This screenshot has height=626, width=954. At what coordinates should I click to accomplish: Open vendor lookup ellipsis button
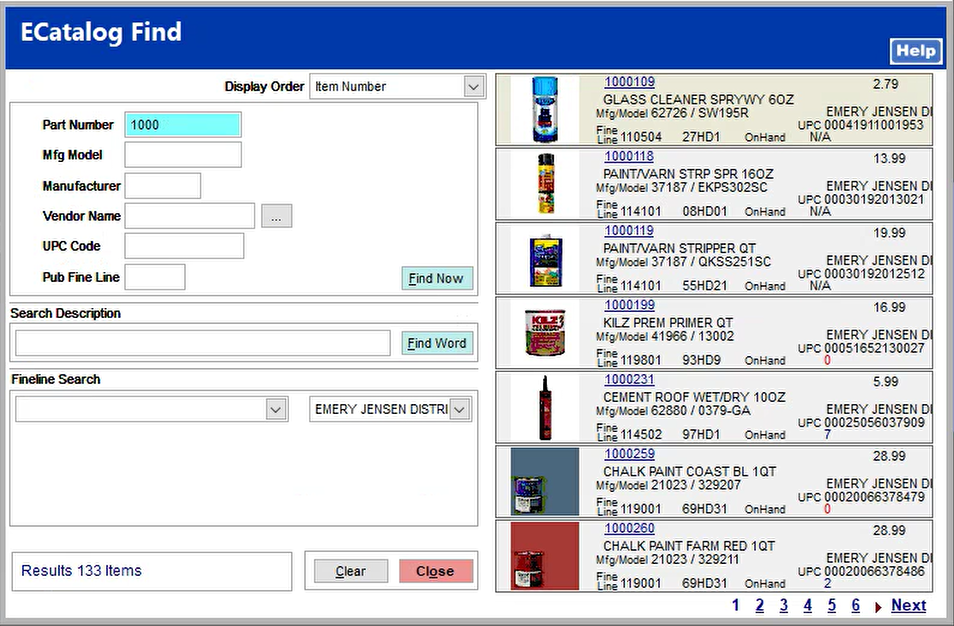click(x=276, y=216)
